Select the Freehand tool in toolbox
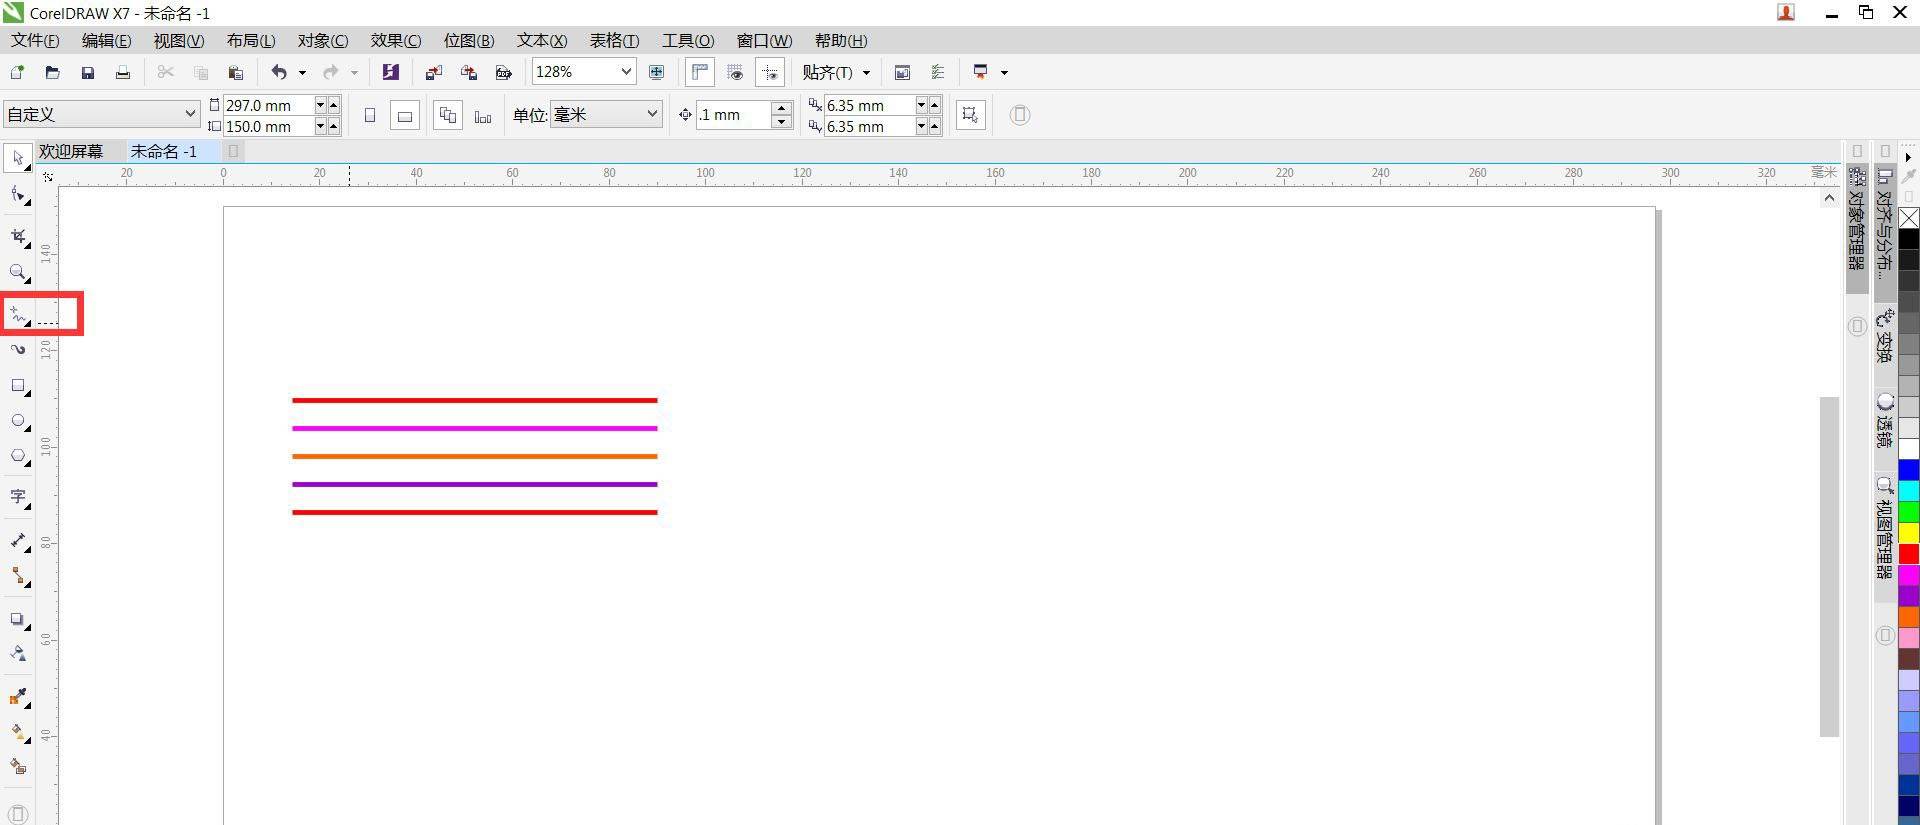The height and width of the screenshot is (825, 1920). pyautogui.click(x=18, y=315)
